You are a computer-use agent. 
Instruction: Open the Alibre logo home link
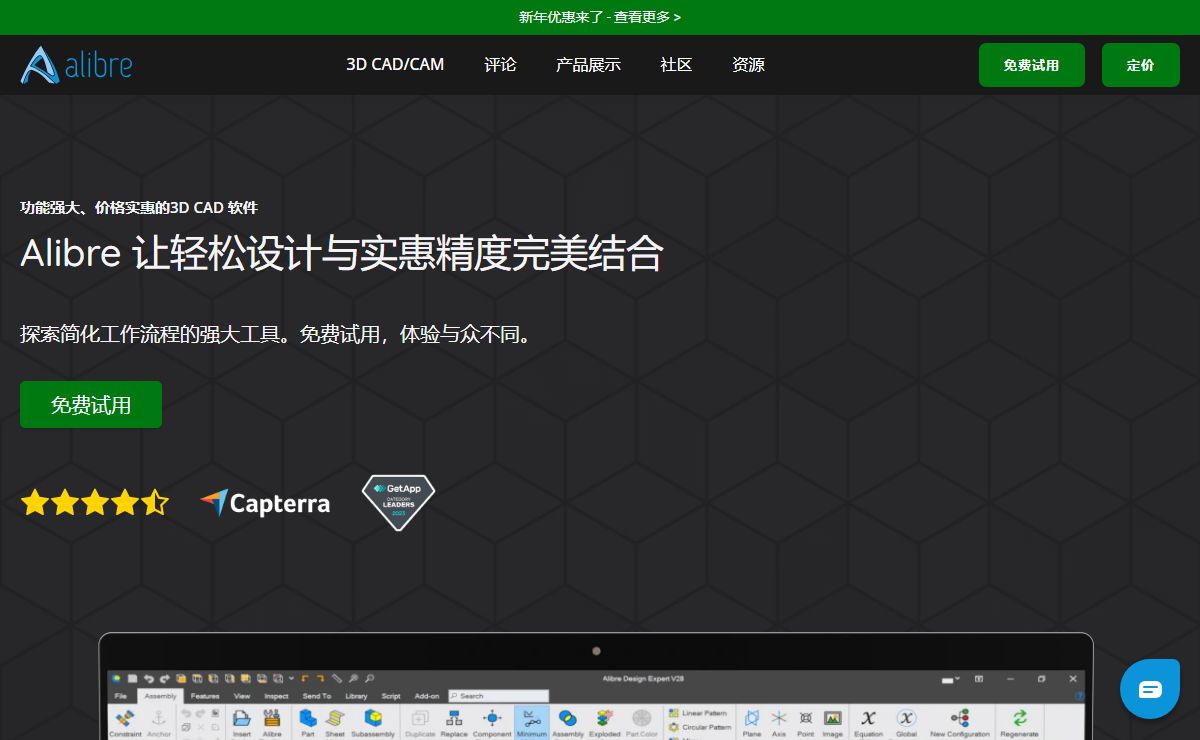point(76,65)
